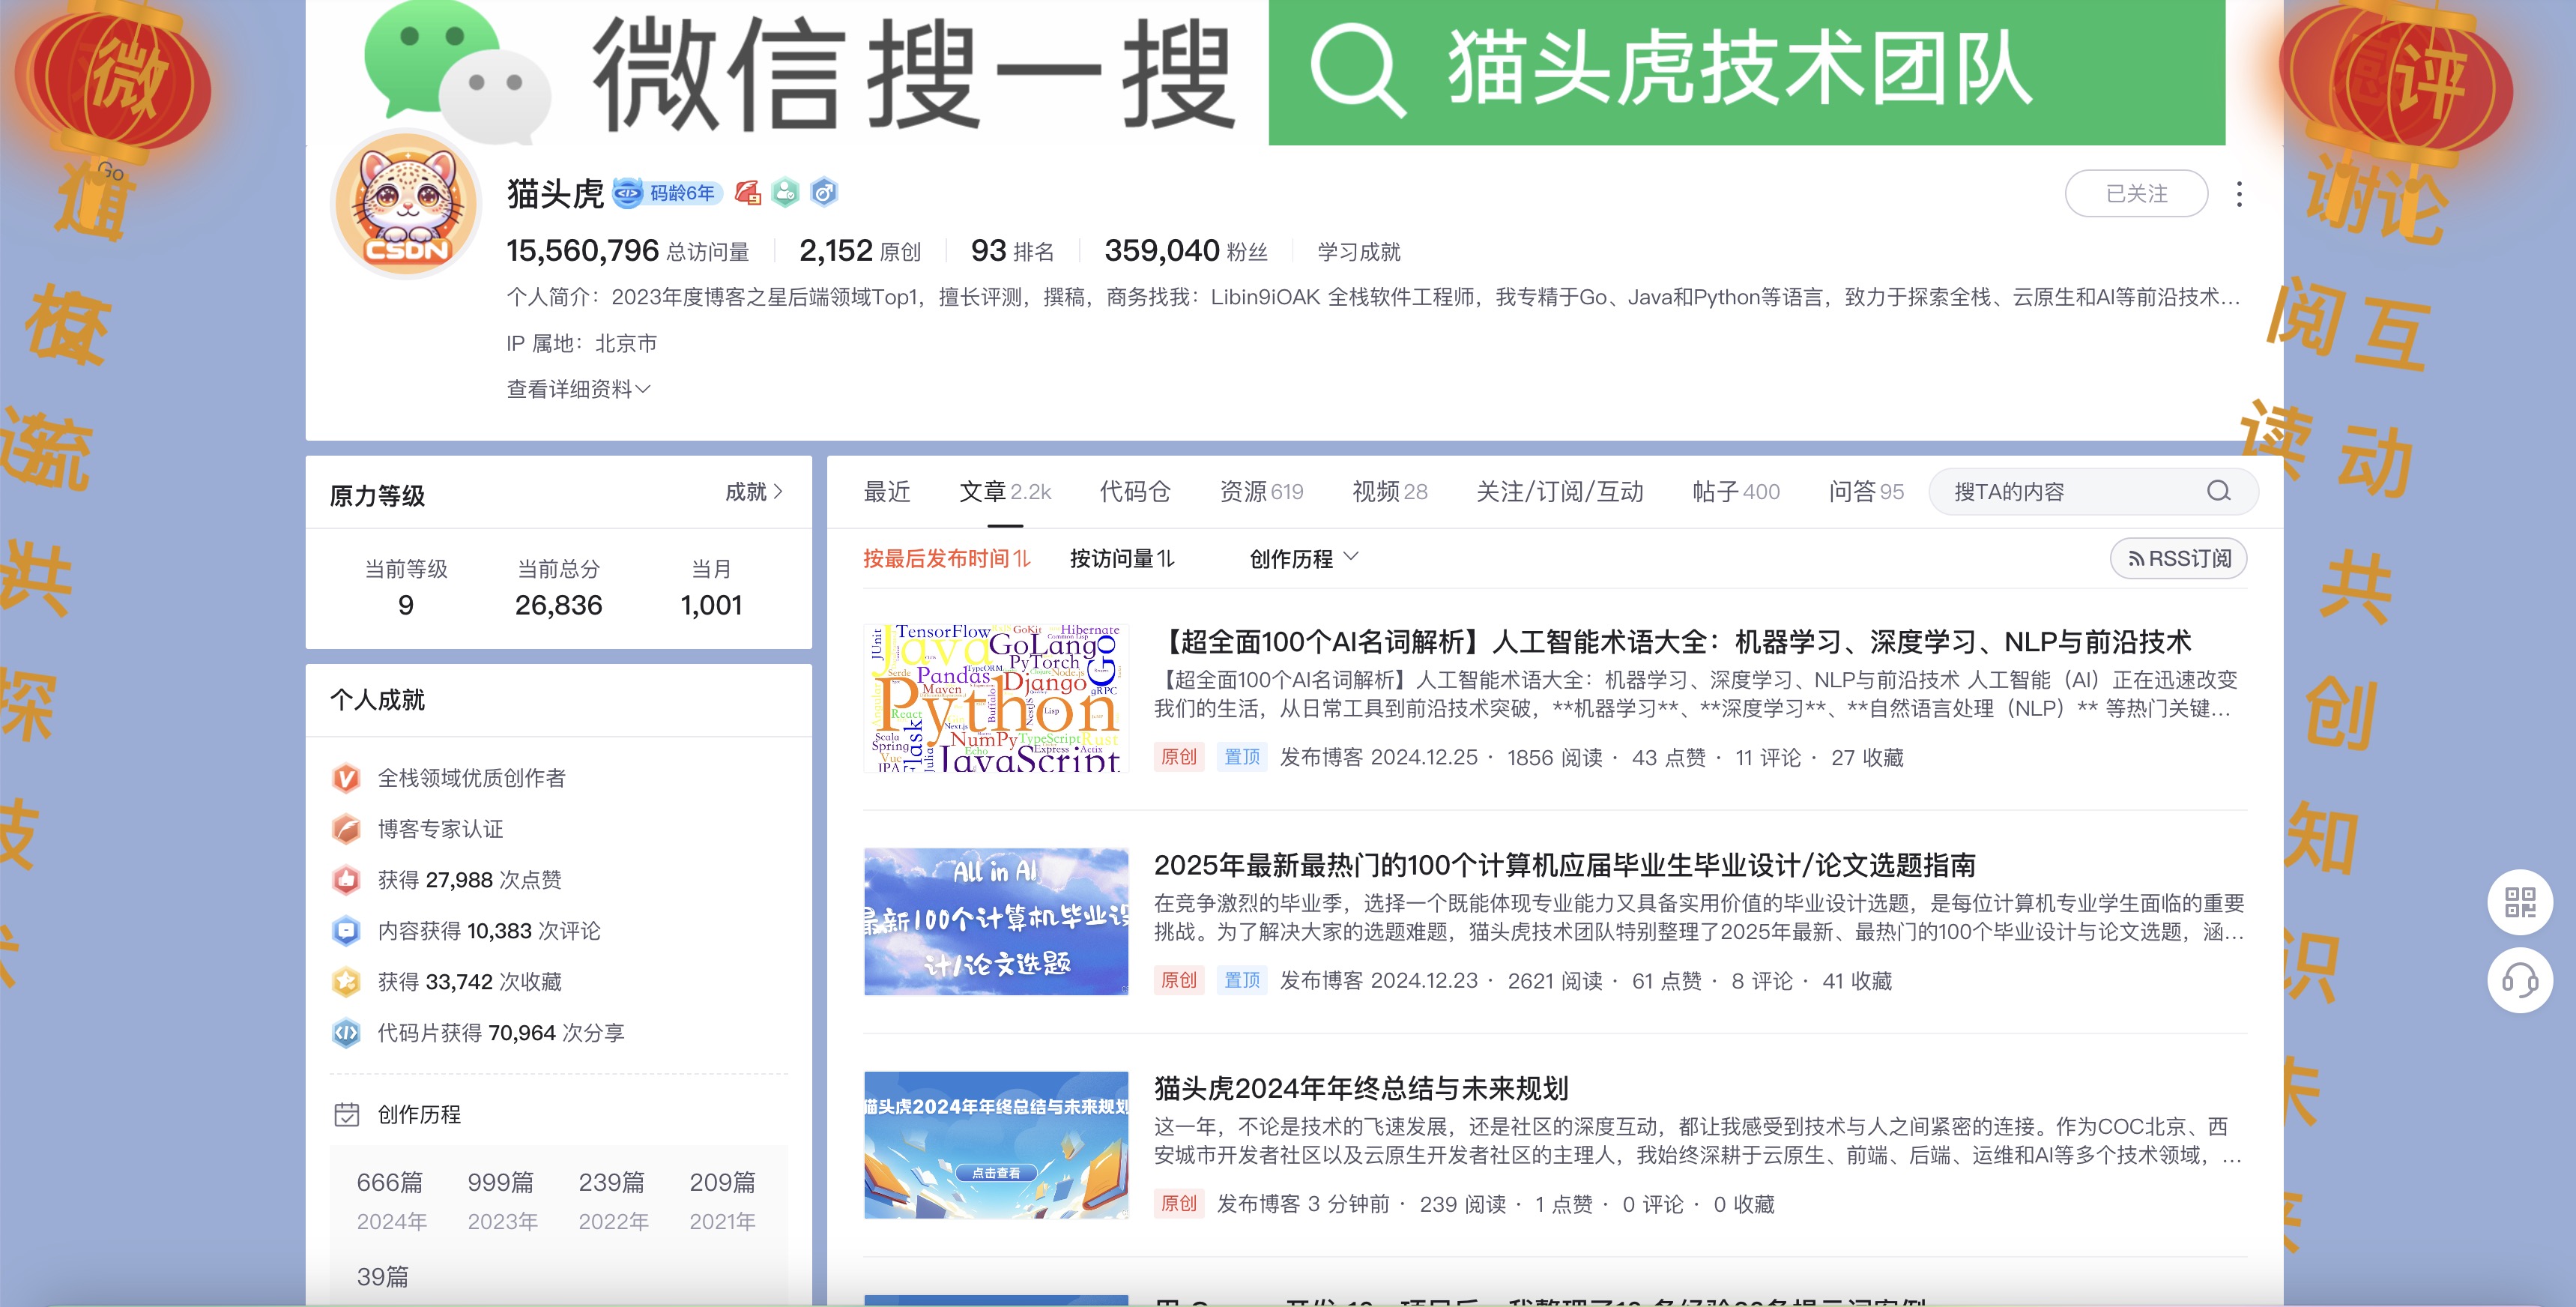Click the 猫头虎 avatar profile picture
The height and width of the screenshot is (1307, 2576).
pyautogui.click(x=406, y=204)
